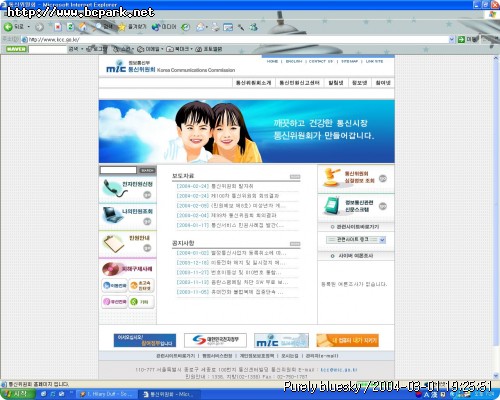Click the Forward arrow icon
This screenshot has height=400, width=500.
39,27
